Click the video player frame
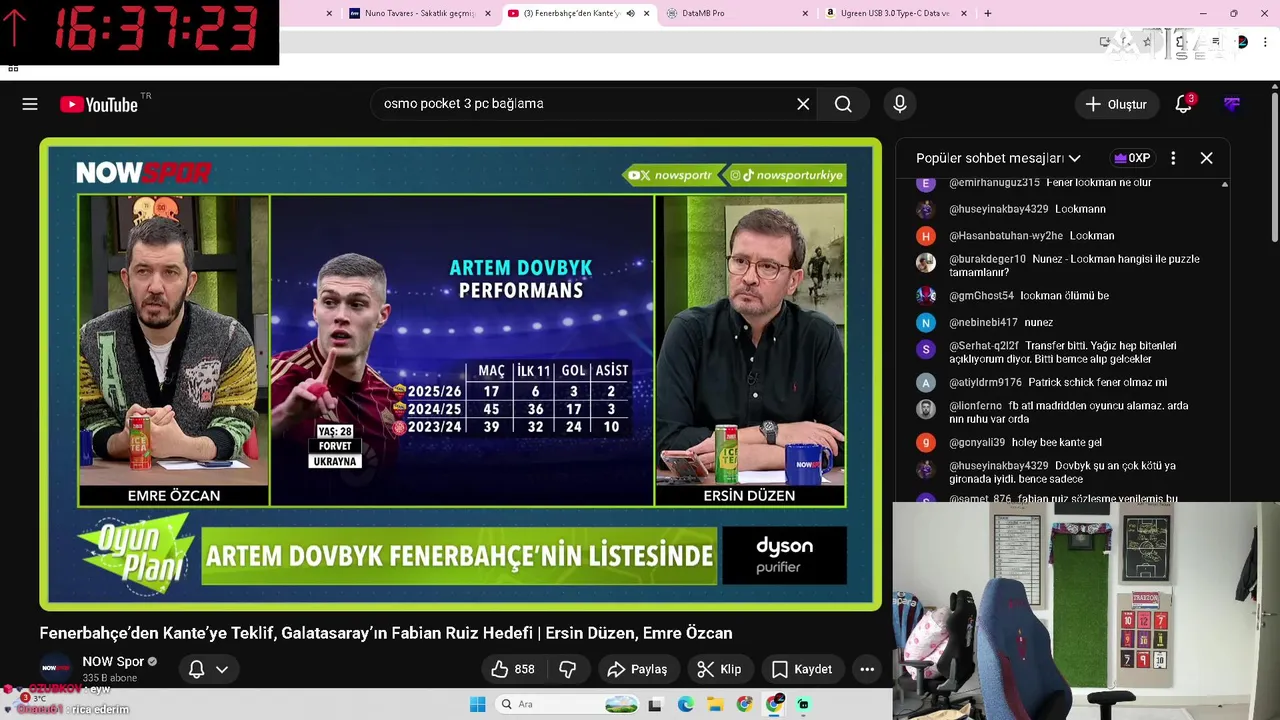Viewport: 1280px width, 720px height. click(461, 374)
